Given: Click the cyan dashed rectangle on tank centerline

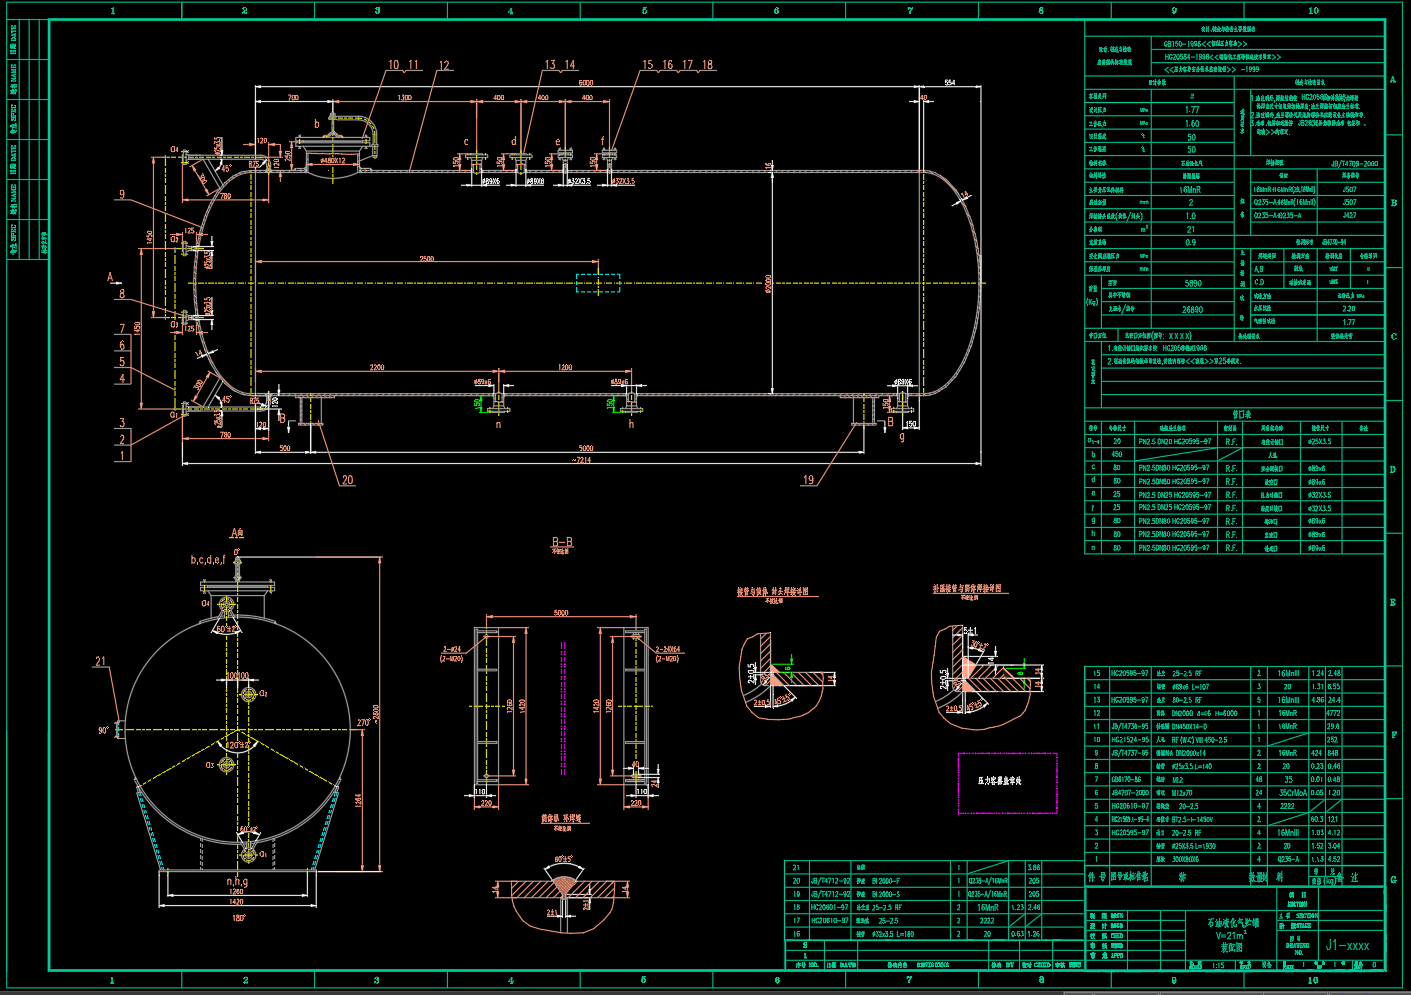Looking at the screenshot, I should point(598,283).
